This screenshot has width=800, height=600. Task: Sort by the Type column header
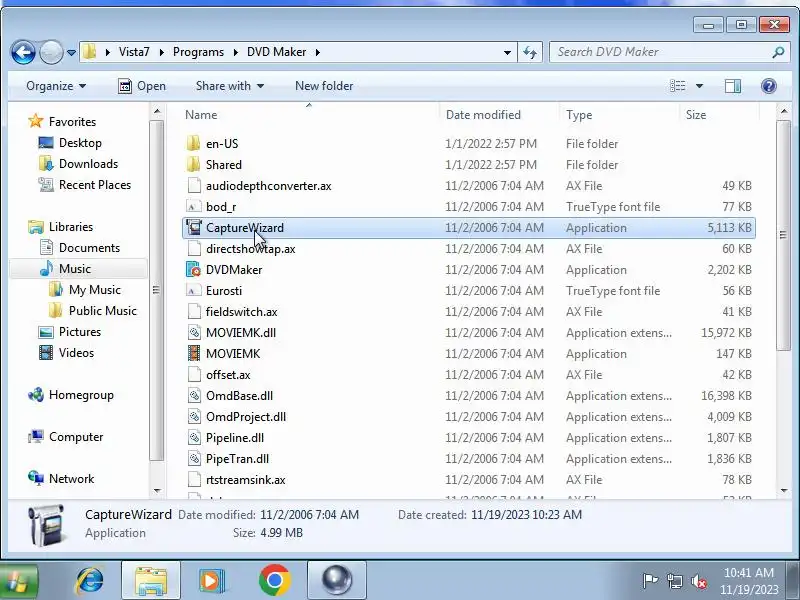[579, 115]
